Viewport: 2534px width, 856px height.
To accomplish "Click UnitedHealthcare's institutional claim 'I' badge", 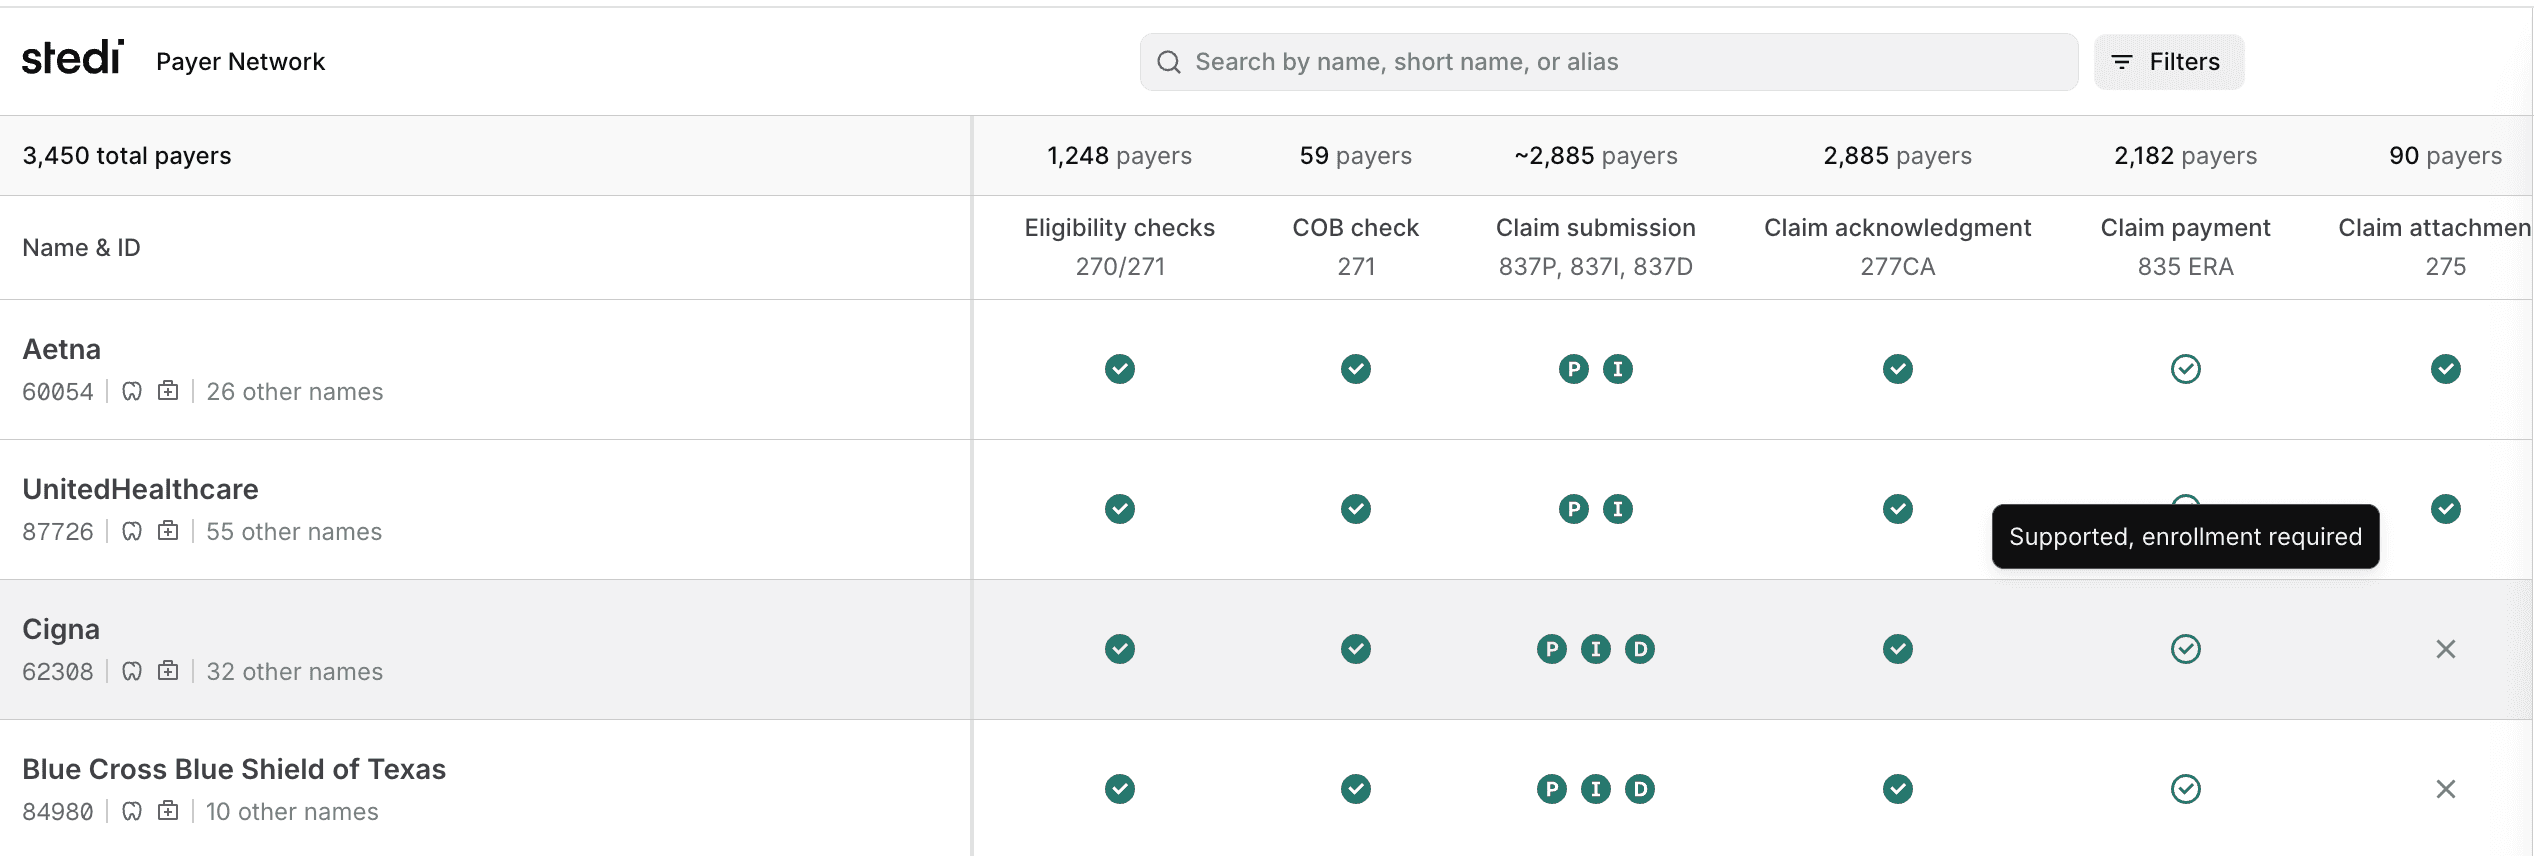I will coord(1617,509).
